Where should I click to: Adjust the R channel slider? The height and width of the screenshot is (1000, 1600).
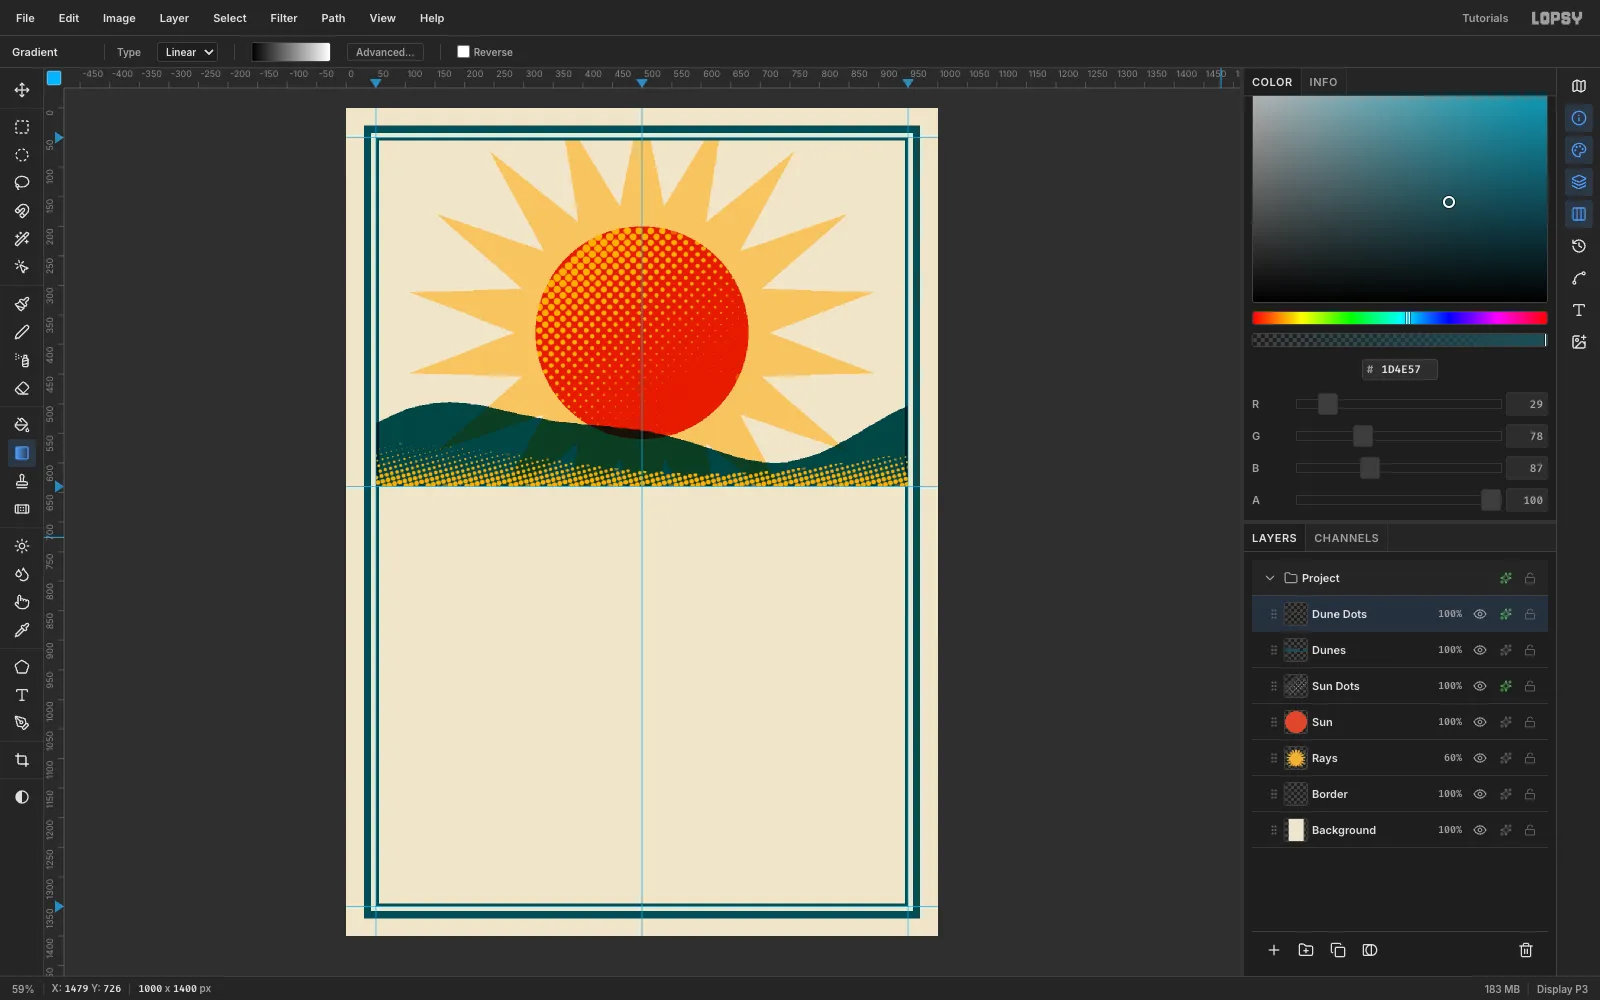[1399, 404]
